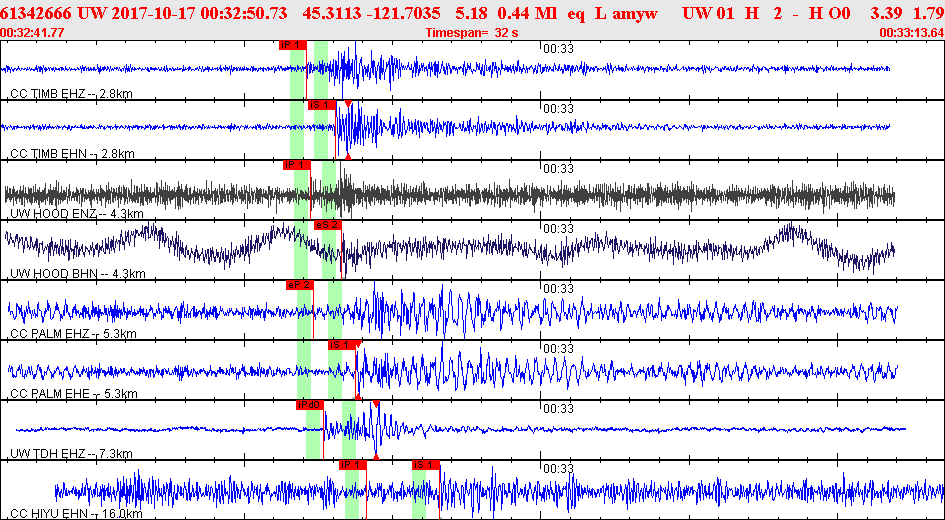
Task: Click the 00:33 time tick on UW TDH EHZ trace
Action: pyautogui.click(x=557, y=409)
